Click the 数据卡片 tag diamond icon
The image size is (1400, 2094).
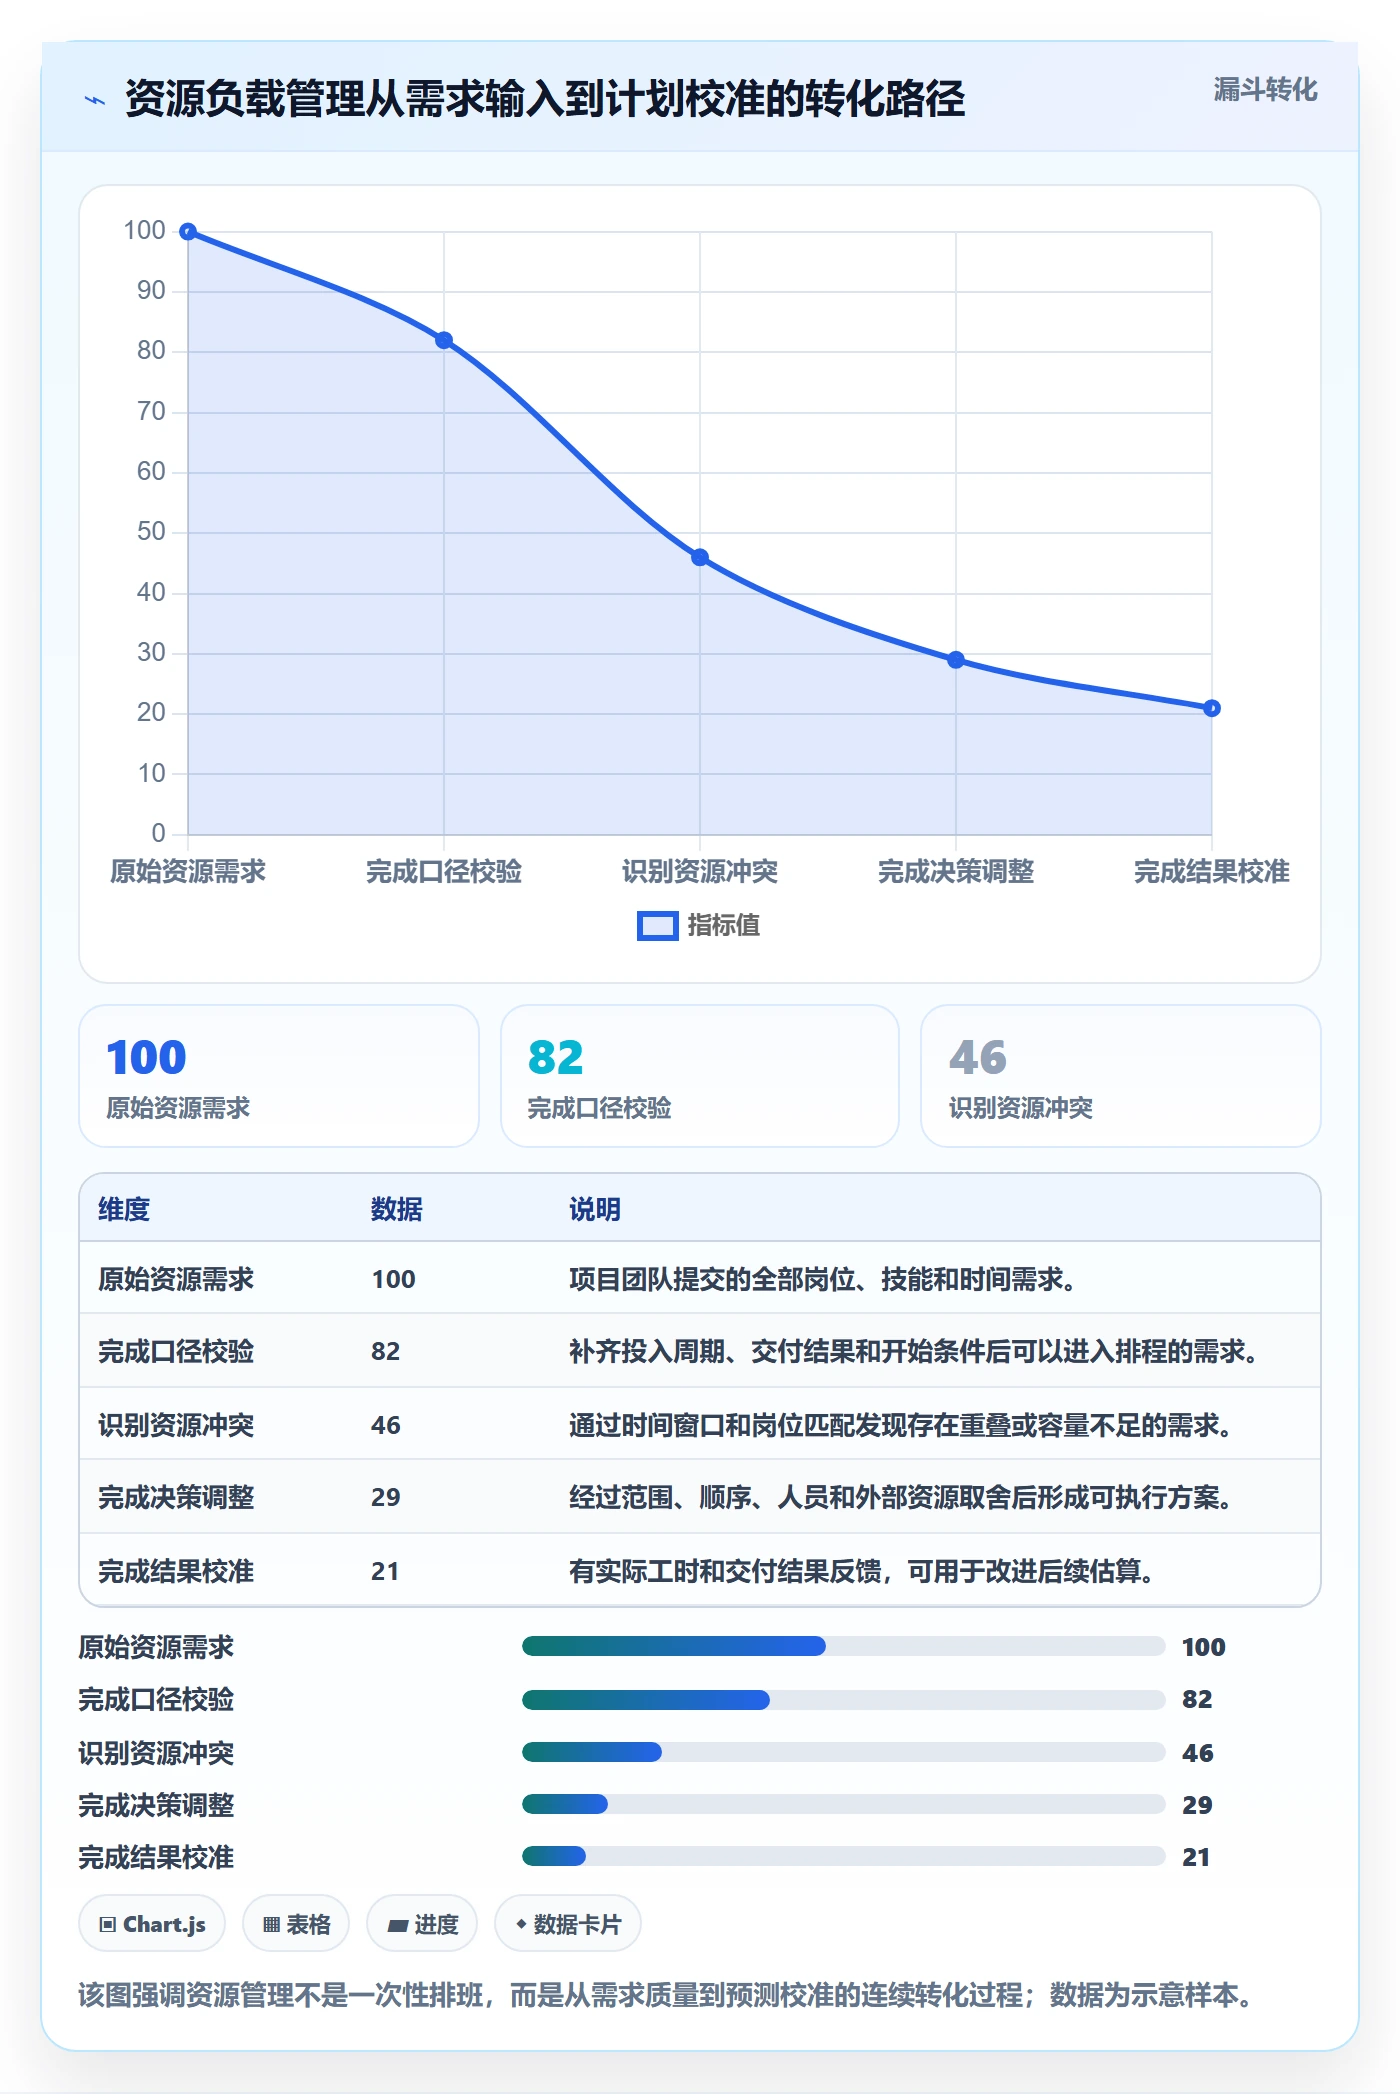tap(521, 1923)
